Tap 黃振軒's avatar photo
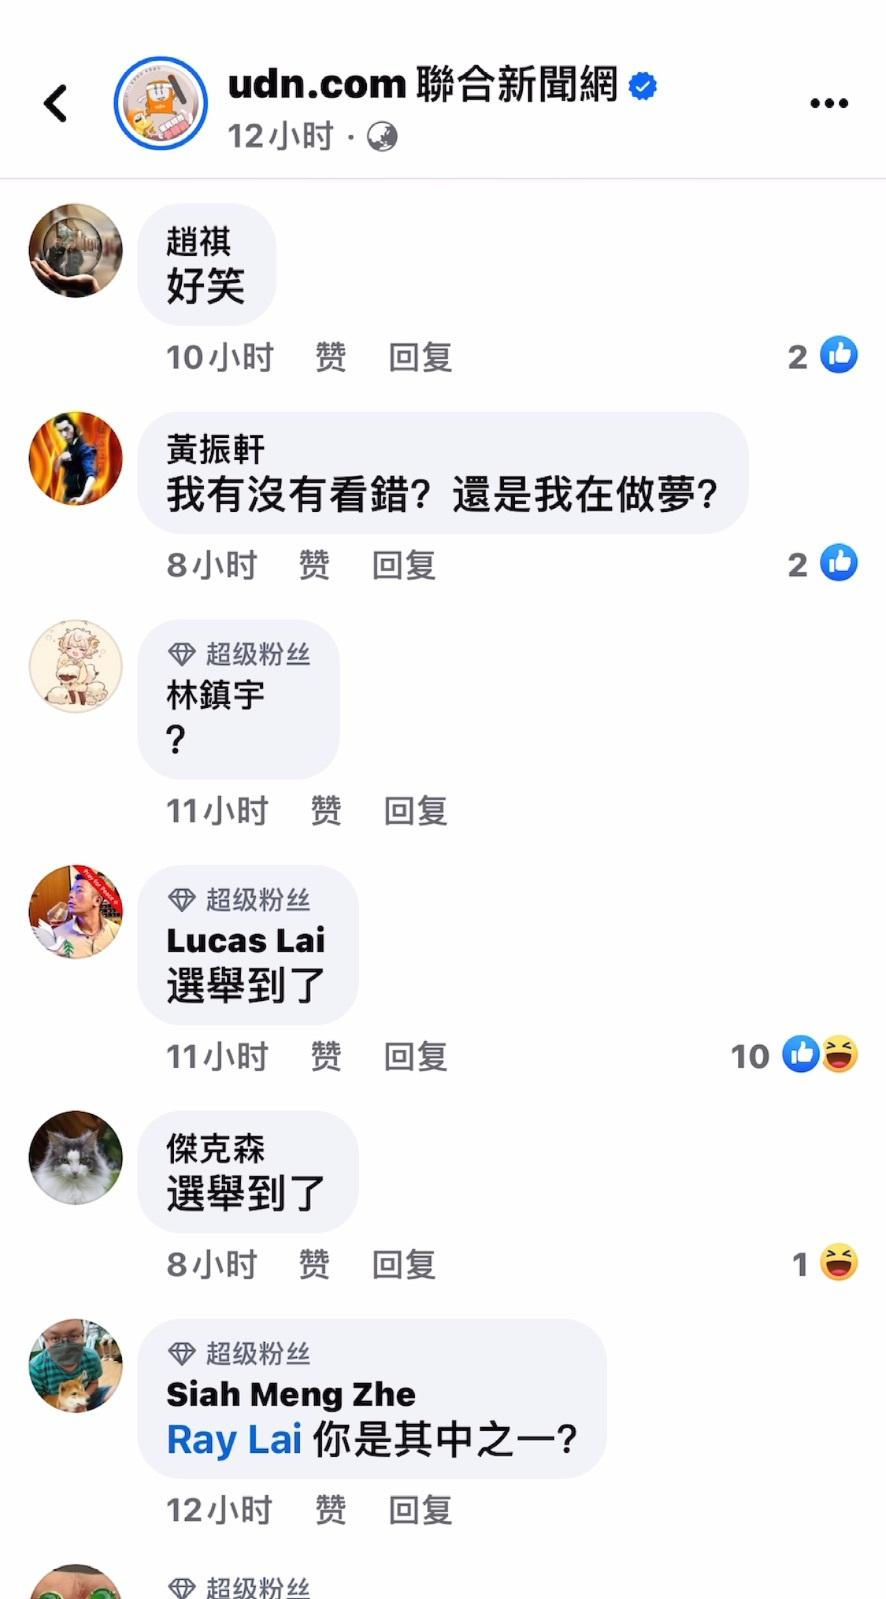The height and width of the screenshot is (1599, 886). point(76,458)
